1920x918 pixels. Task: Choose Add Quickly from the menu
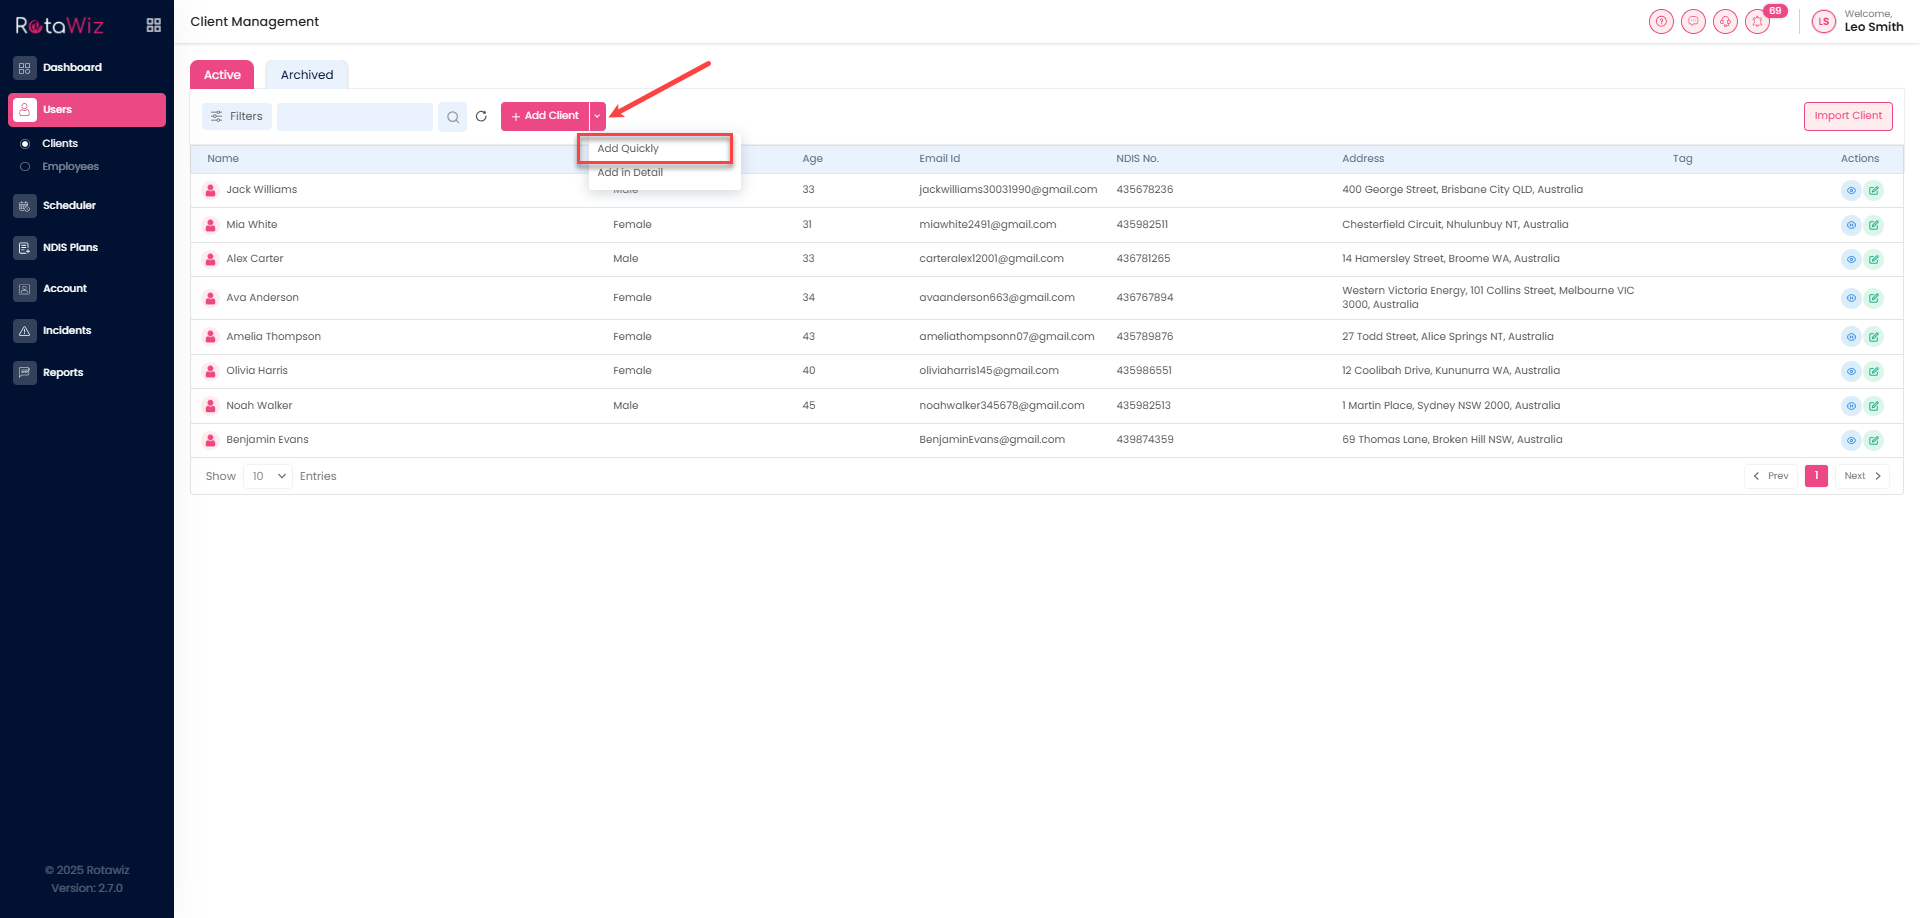click(x=629, y=149)
